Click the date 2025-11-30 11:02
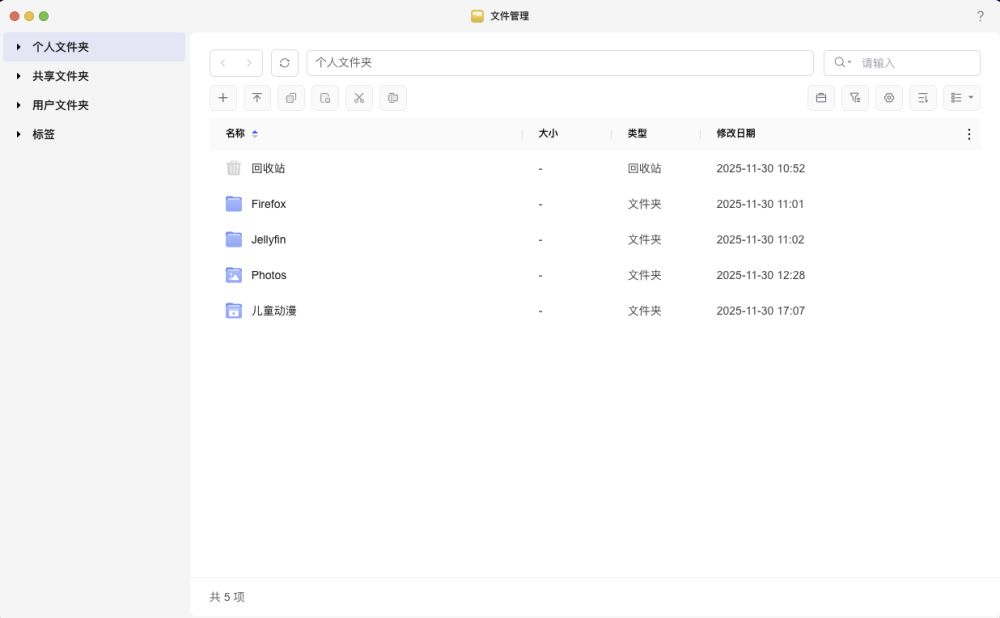The width and height of the screenshot is (1000, 618). [x=760, y=240]
